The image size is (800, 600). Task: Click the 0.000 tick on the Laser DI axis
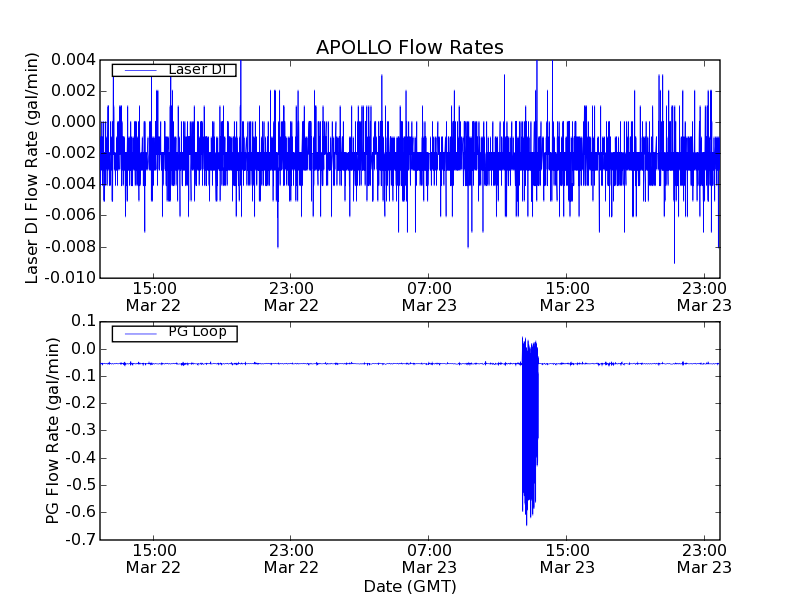point(73,122)
